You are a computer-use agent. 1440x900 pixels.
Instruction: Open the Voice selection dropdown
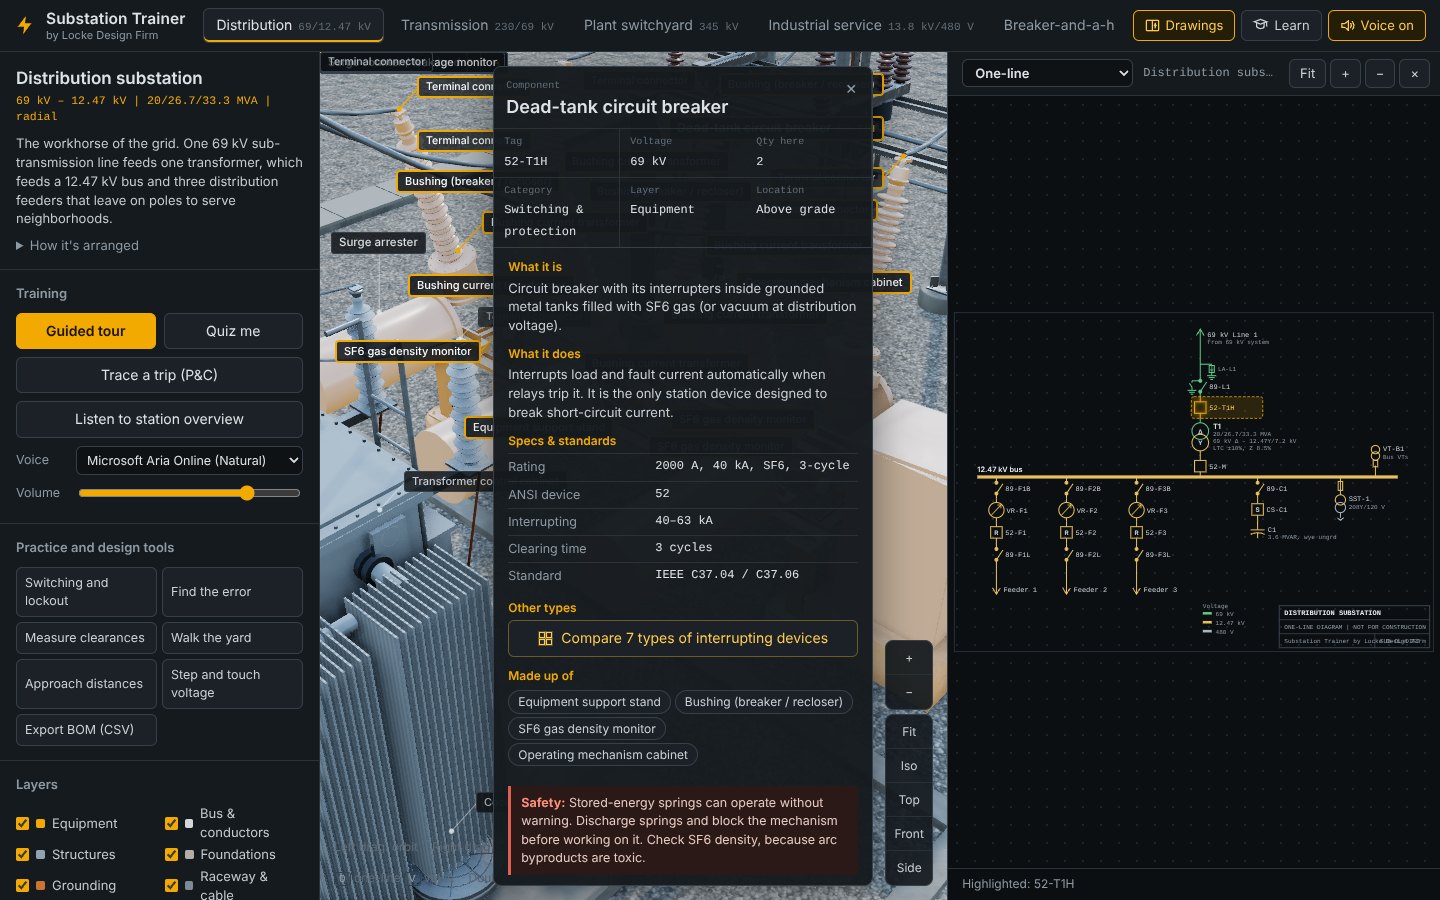pyautogui.click(x=189, y=461)
